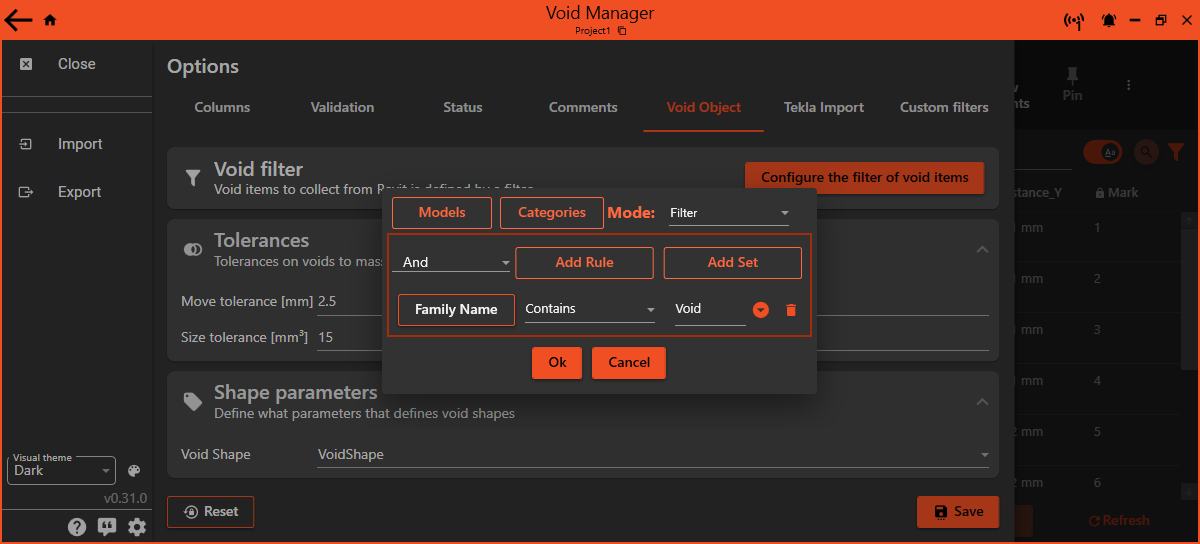Click the orange filter funnel icon
This screenshot has width=1200, height=544.
[1176, 152]
